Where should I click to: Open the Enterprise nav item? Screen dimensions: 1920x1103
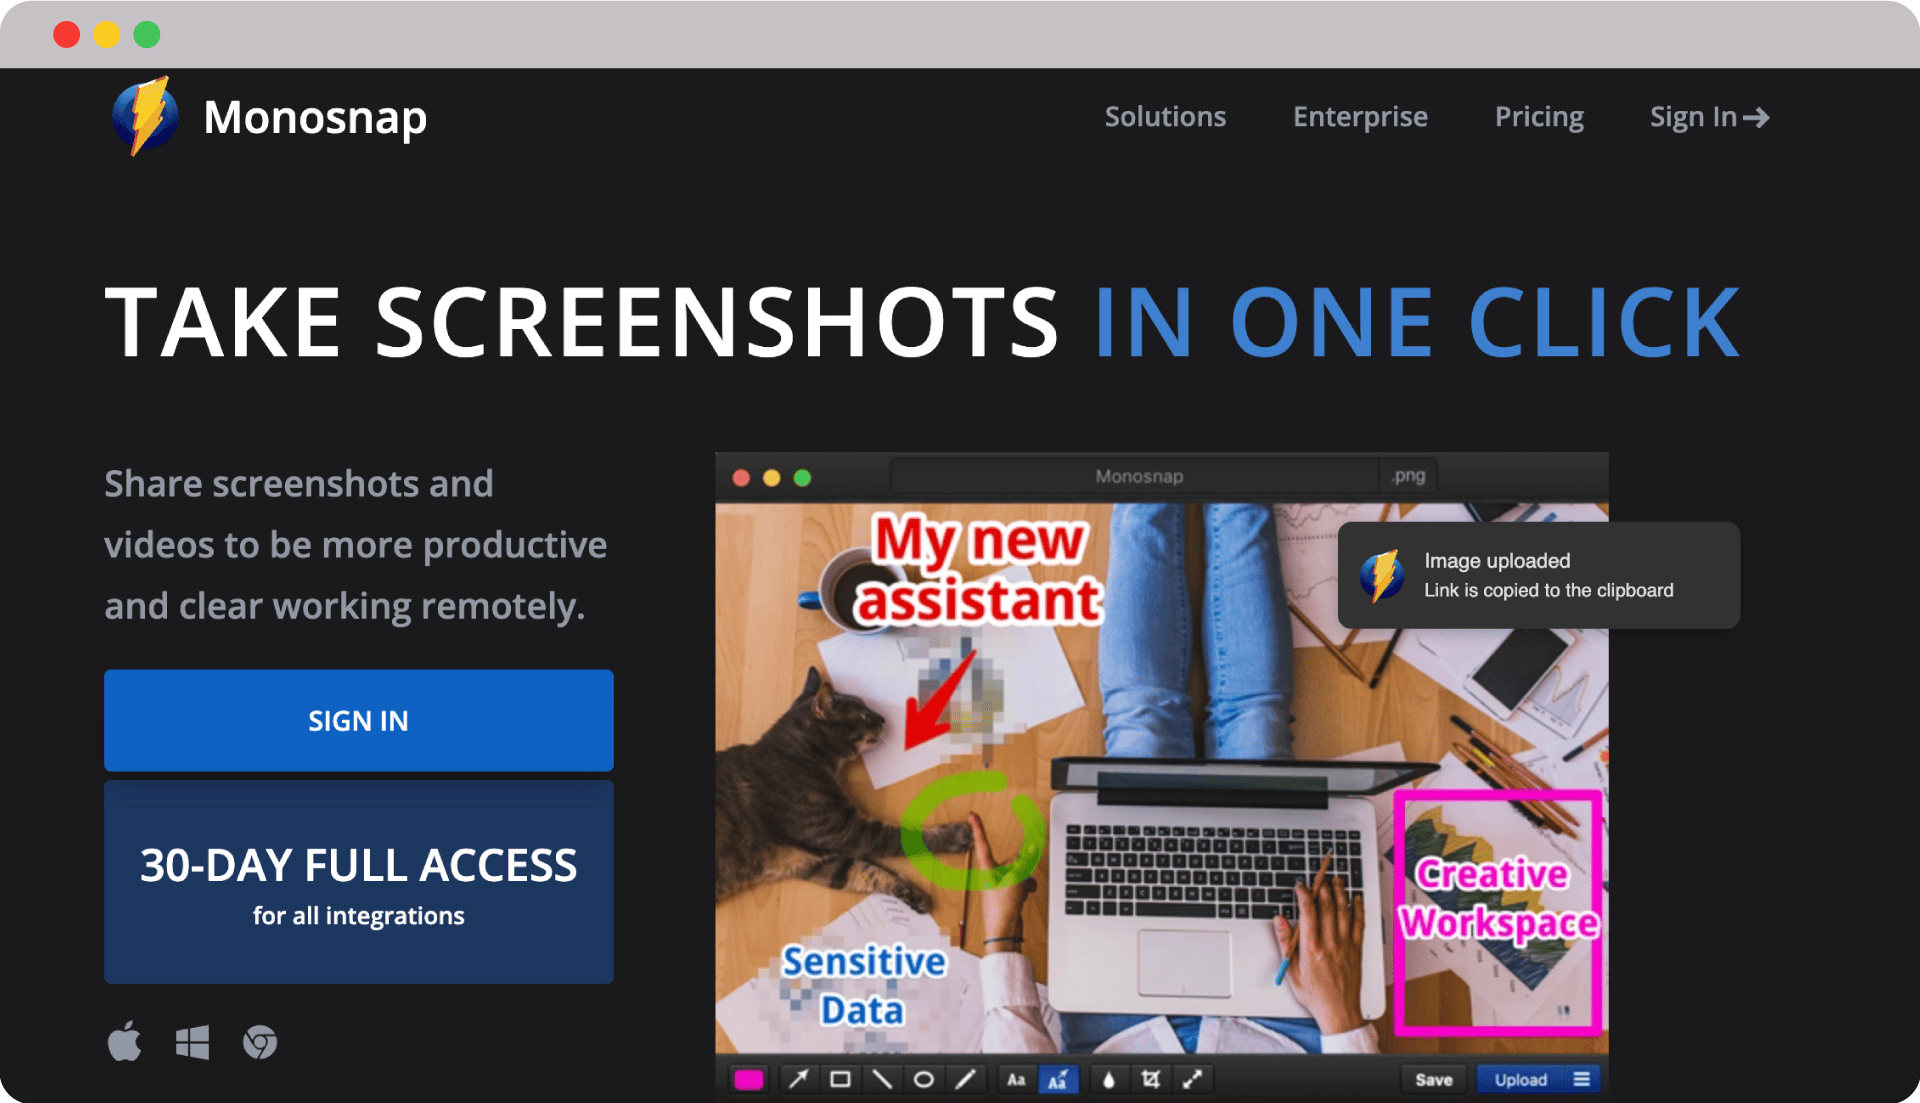pyautogui.click(x=1360, y=117)
